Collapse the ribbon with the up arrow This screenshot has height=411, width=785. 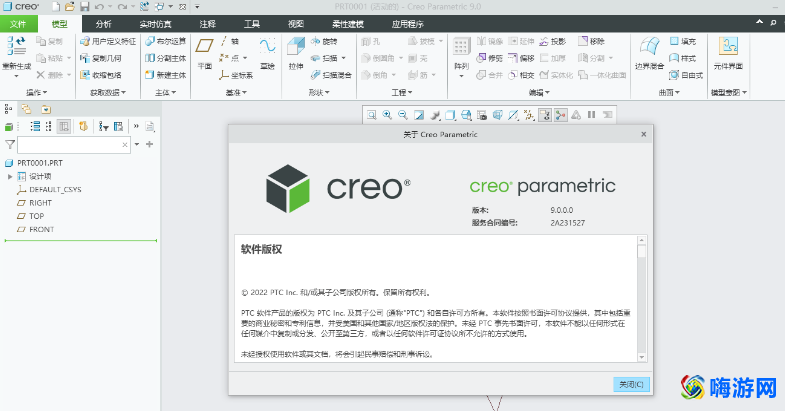tap(759, 22)
